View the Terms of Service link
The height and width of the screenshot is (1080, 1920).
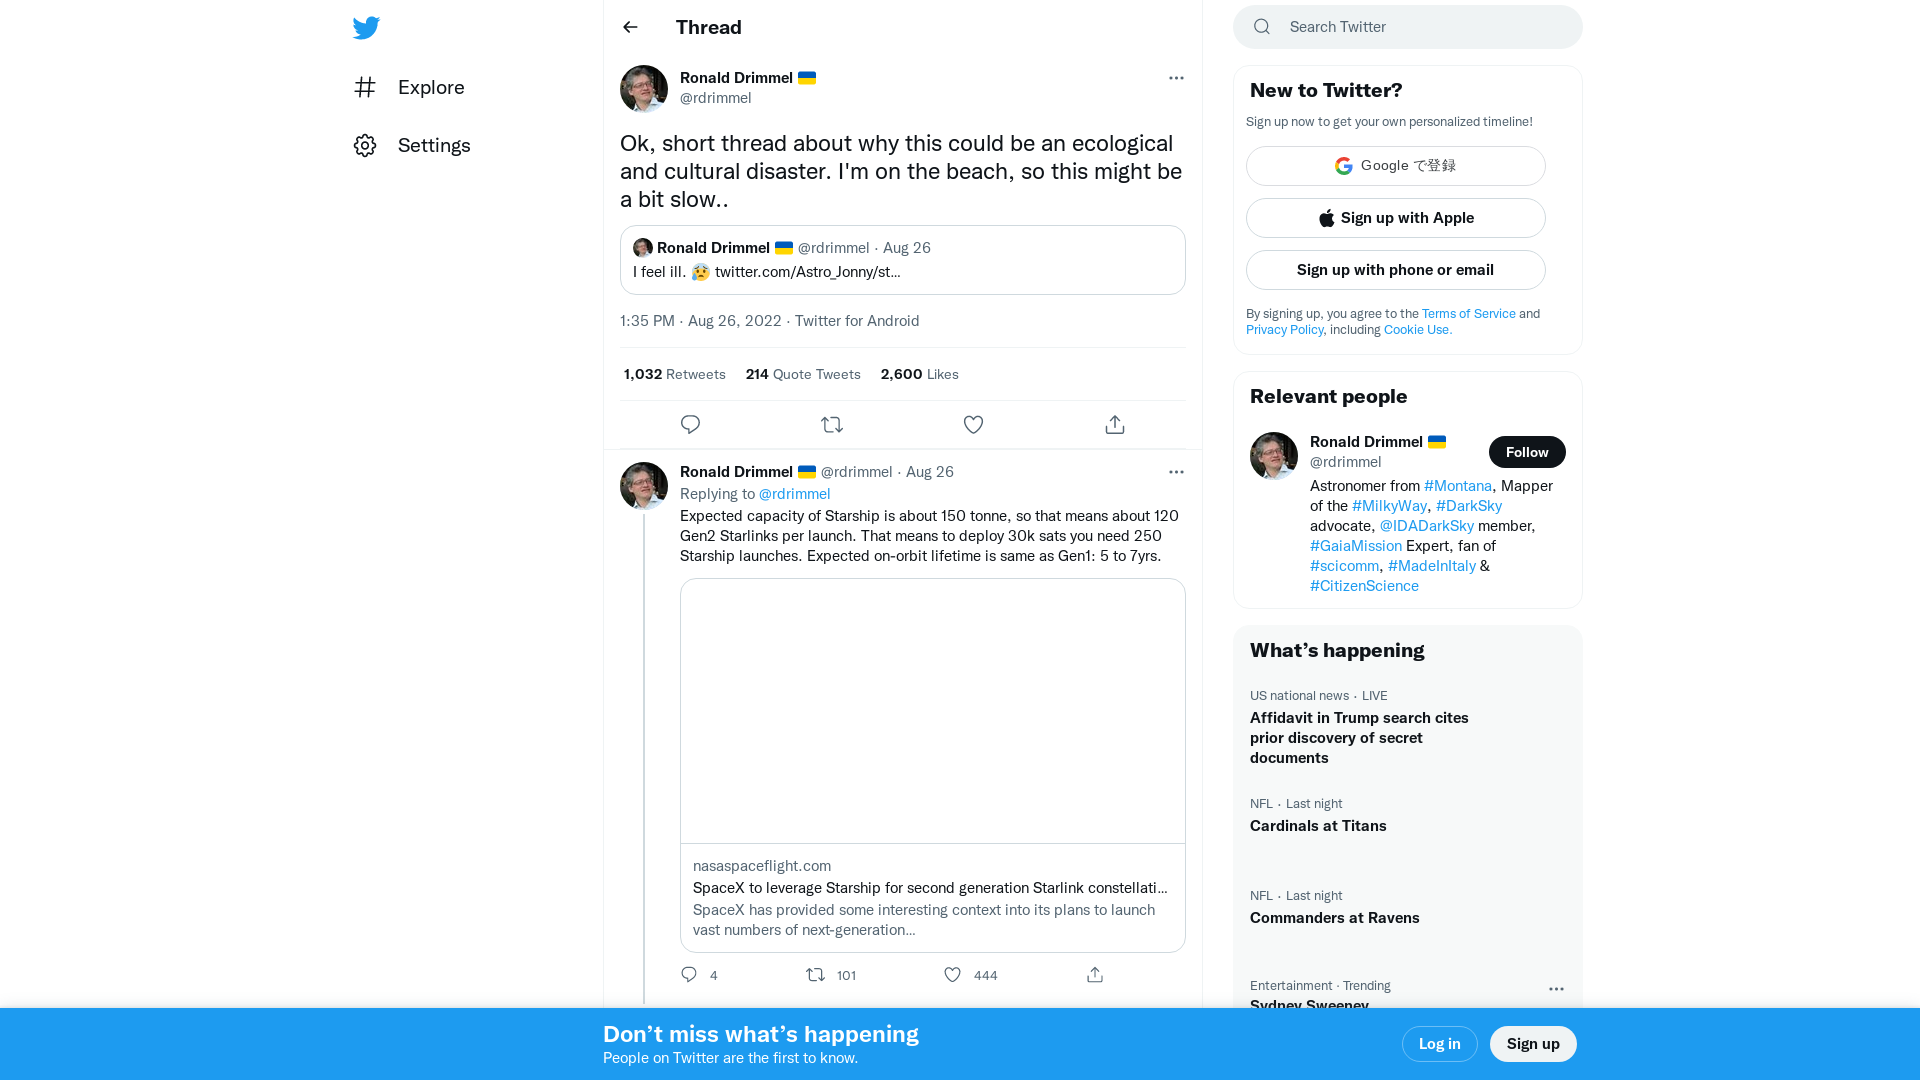[1468, 313]
